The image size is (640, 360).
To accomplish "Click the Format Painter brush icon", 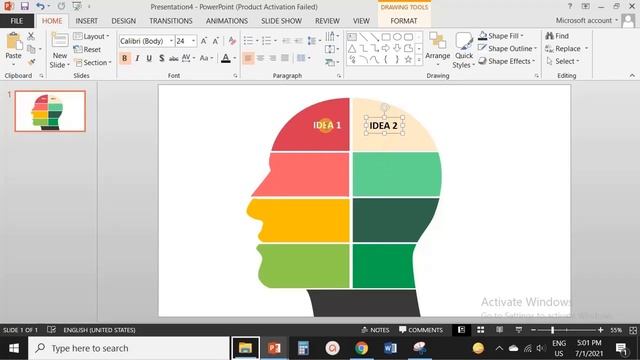I will click(31, 62).
